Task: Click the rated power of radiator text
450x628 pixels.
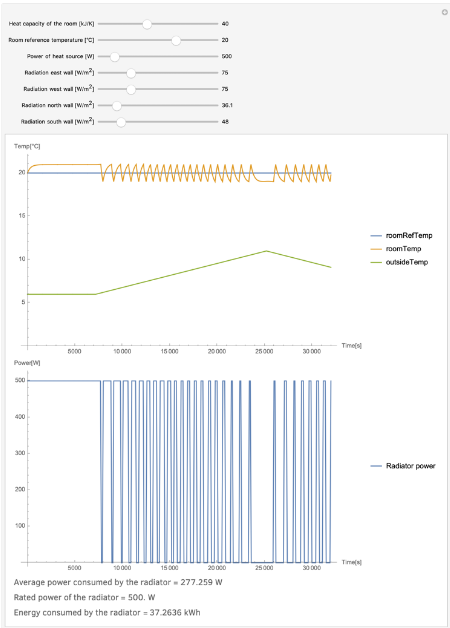Action: (x=84, y=597)
